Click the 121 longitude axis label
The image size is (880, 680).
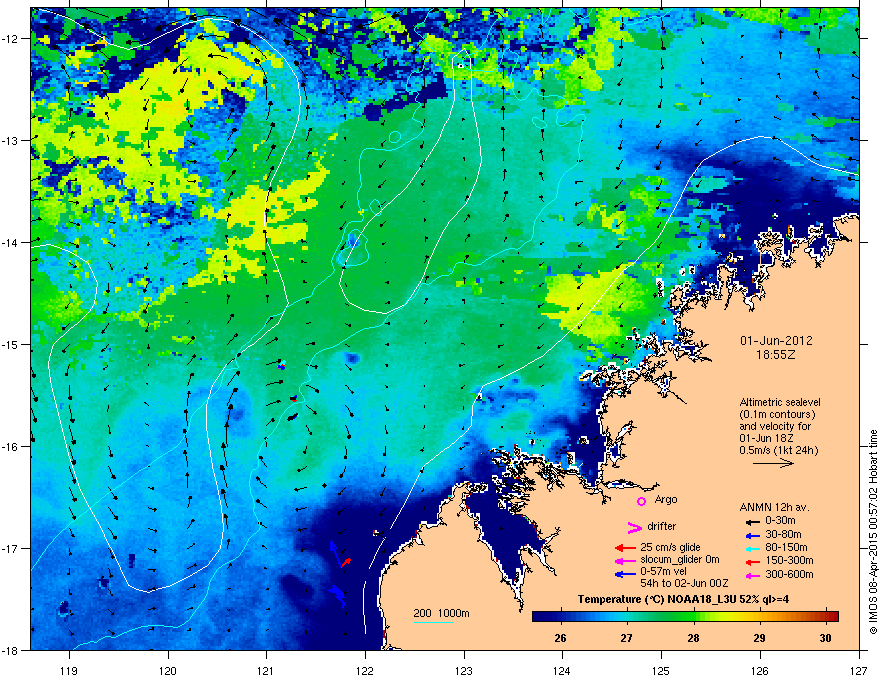[266, 670]
